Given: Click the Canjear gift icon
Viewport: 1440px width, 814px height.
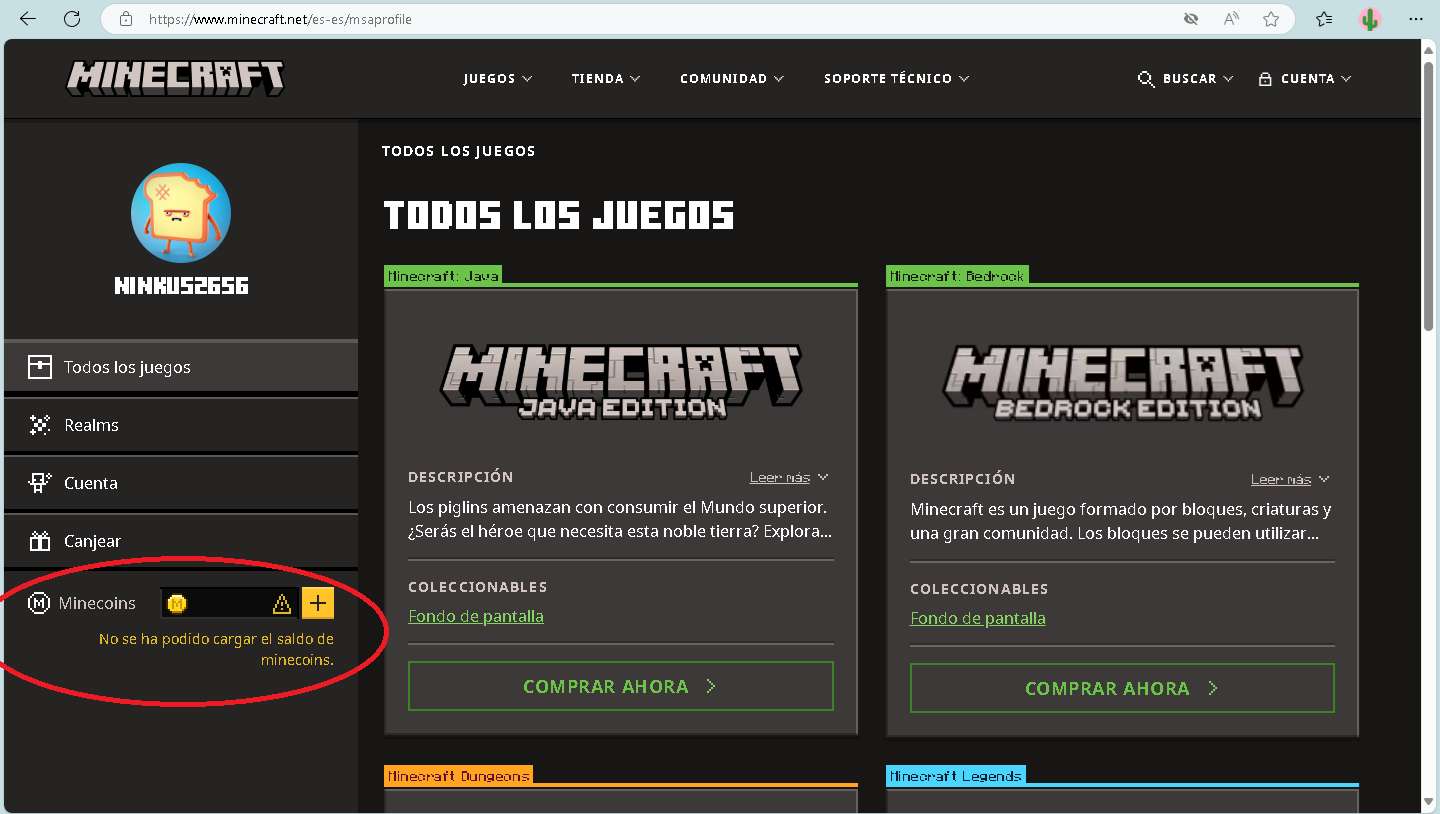Looking at the screenshot, I should (39, 541).
